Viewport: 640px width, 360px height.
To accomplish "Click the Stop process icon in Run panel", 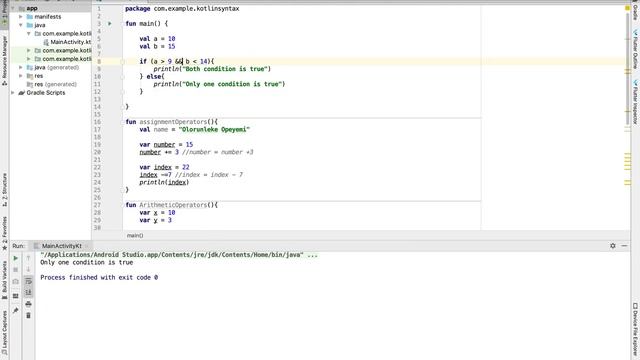I will click(x=16, y=270).
